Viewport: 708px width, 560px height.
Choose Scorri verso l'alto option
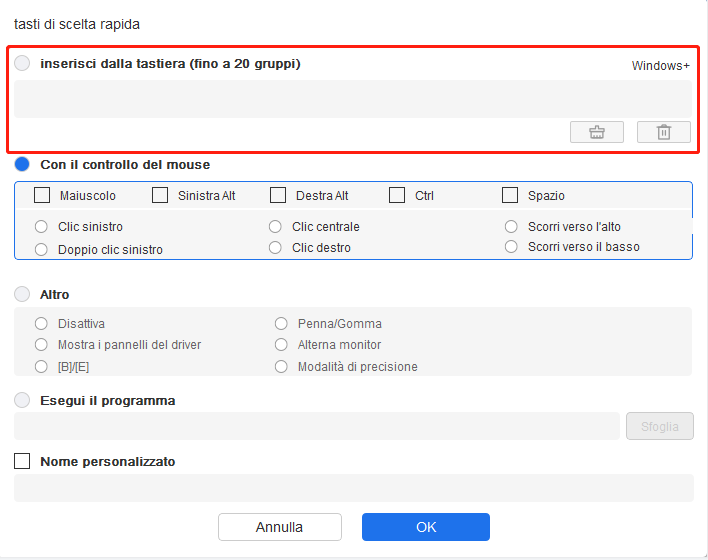point(511,226)
